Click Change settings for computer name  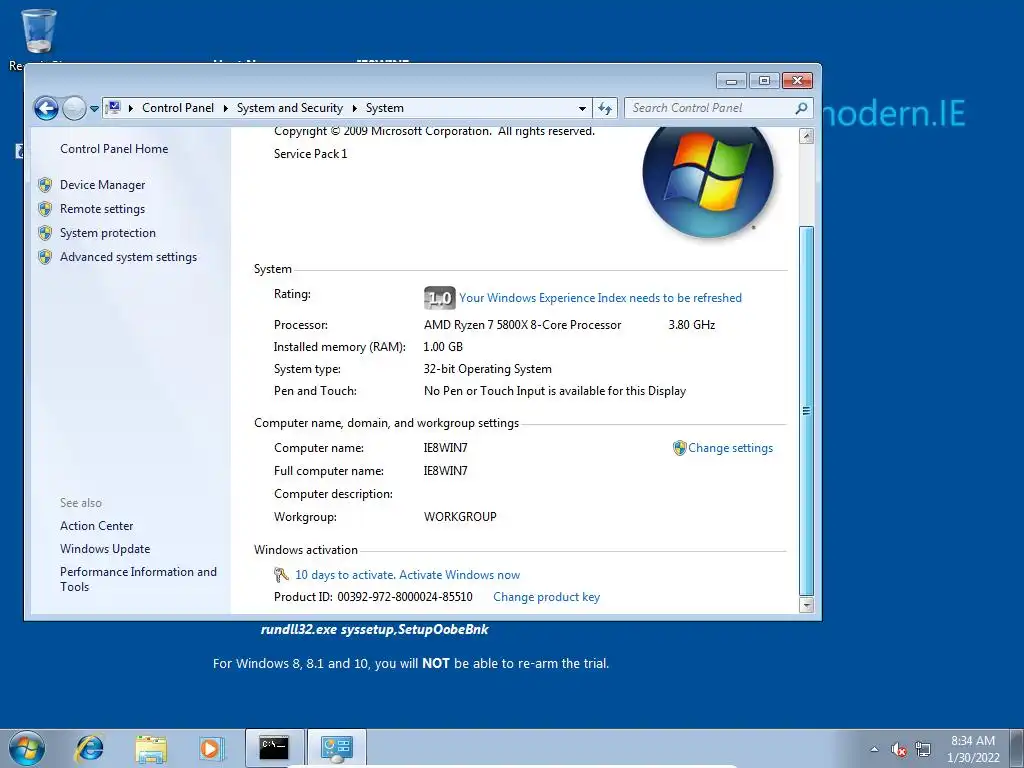pyautogui.click(x=730, y=448)
